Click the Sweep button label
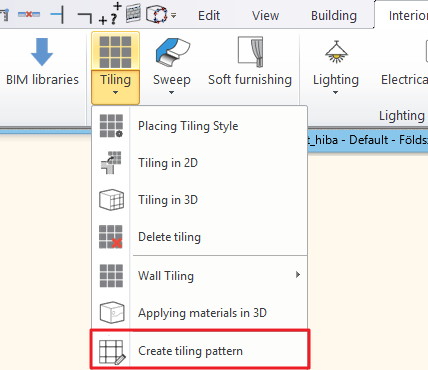Screen dimensions: 428x370 [x=172, y=80]
